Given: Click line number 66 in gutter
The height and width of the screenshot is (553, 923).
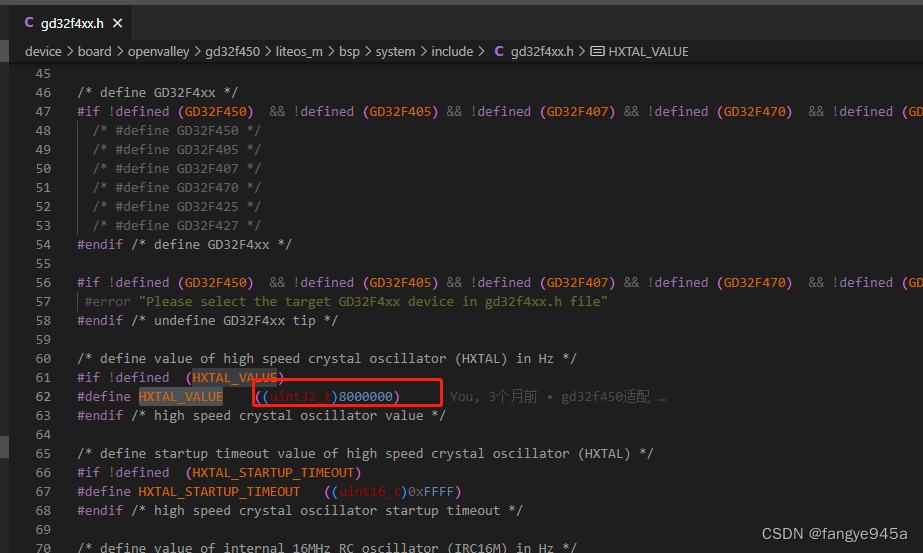Looking at the screenshot, I should (x=43, y=472).
